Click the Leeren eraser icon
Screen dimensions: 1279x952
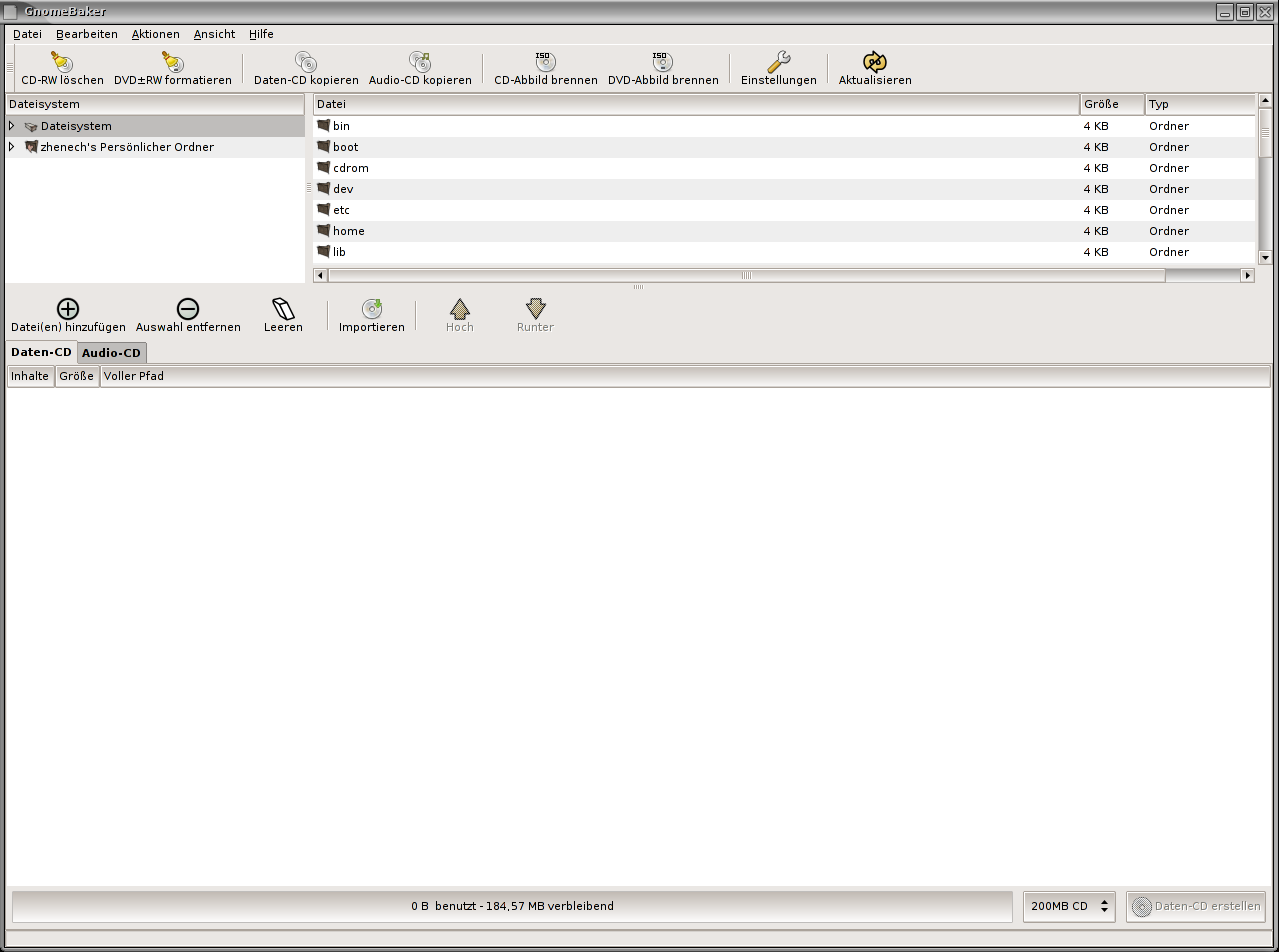(x=283, y=309)
